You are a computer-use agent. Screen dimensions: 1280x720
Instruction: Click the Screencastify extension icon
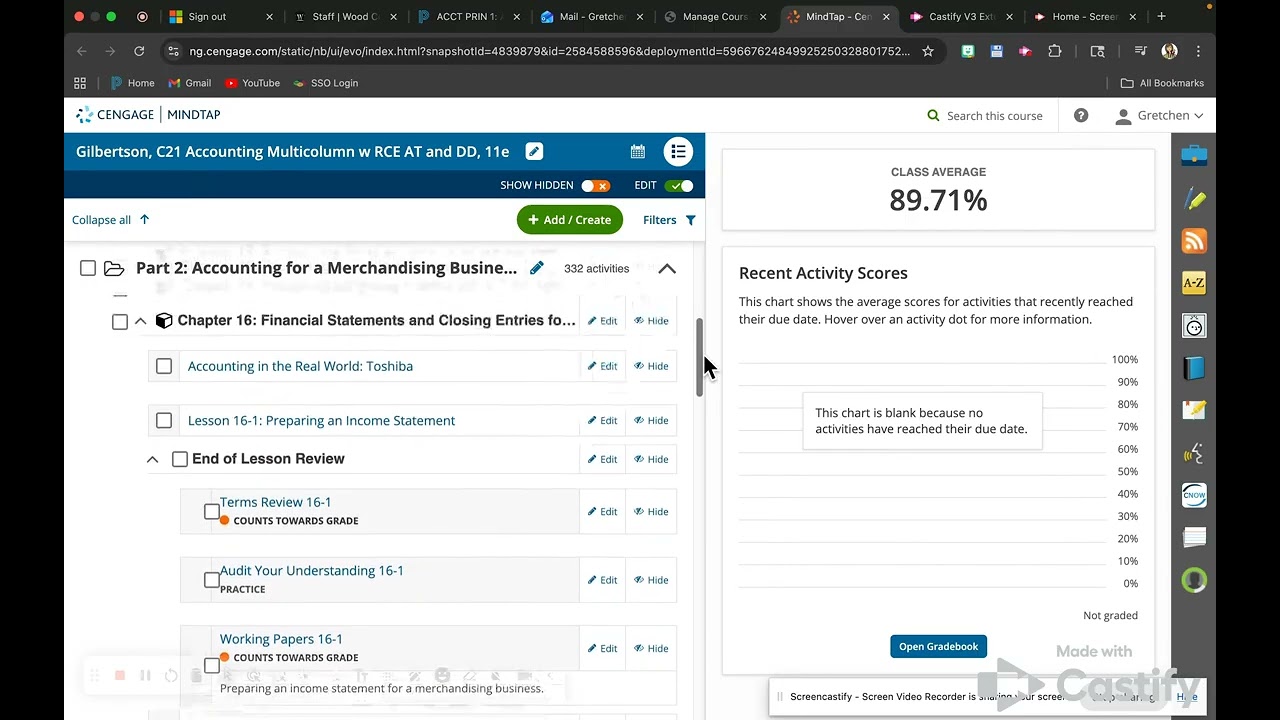(1023, 51)
